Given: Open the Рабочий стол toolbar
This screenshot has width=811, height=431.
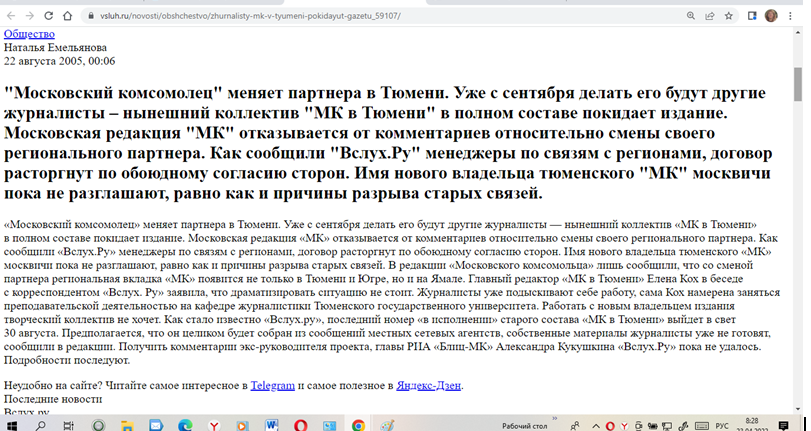Looking at the screenshot, I should click(524, 426).
